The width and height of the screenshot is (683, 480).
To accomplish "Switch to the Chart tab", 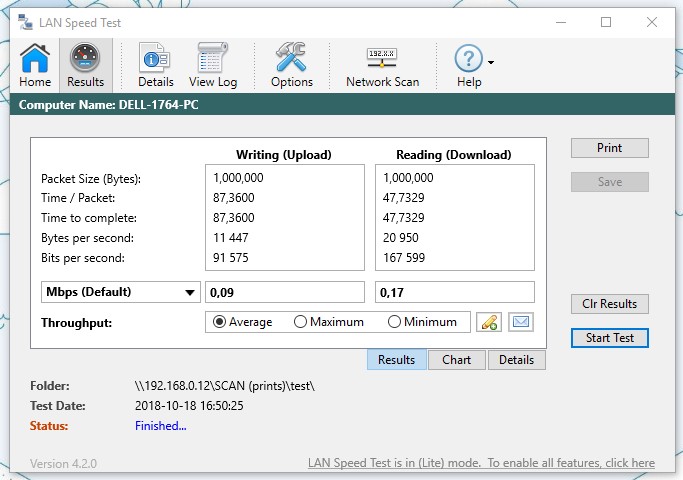I will click(x=457, y=360).
